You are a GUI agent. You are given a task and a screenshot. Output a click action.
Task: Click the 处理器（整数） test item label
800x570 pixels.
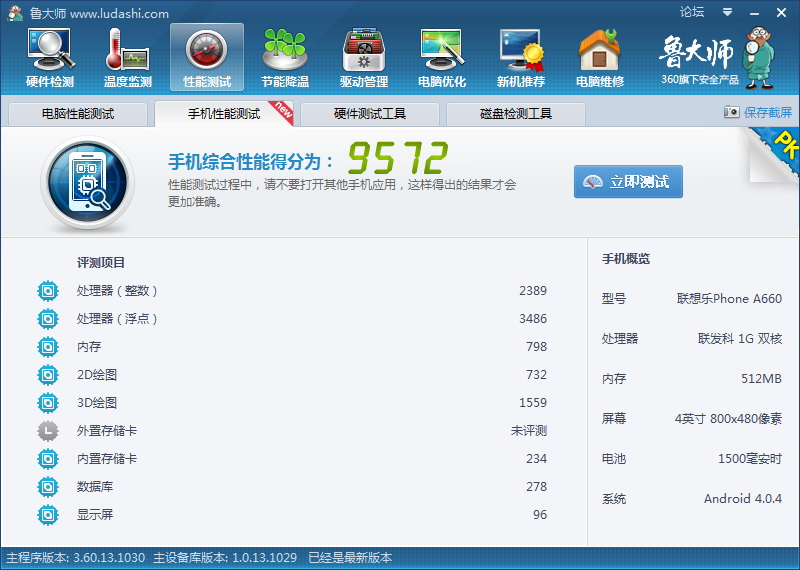pos(117,291)
